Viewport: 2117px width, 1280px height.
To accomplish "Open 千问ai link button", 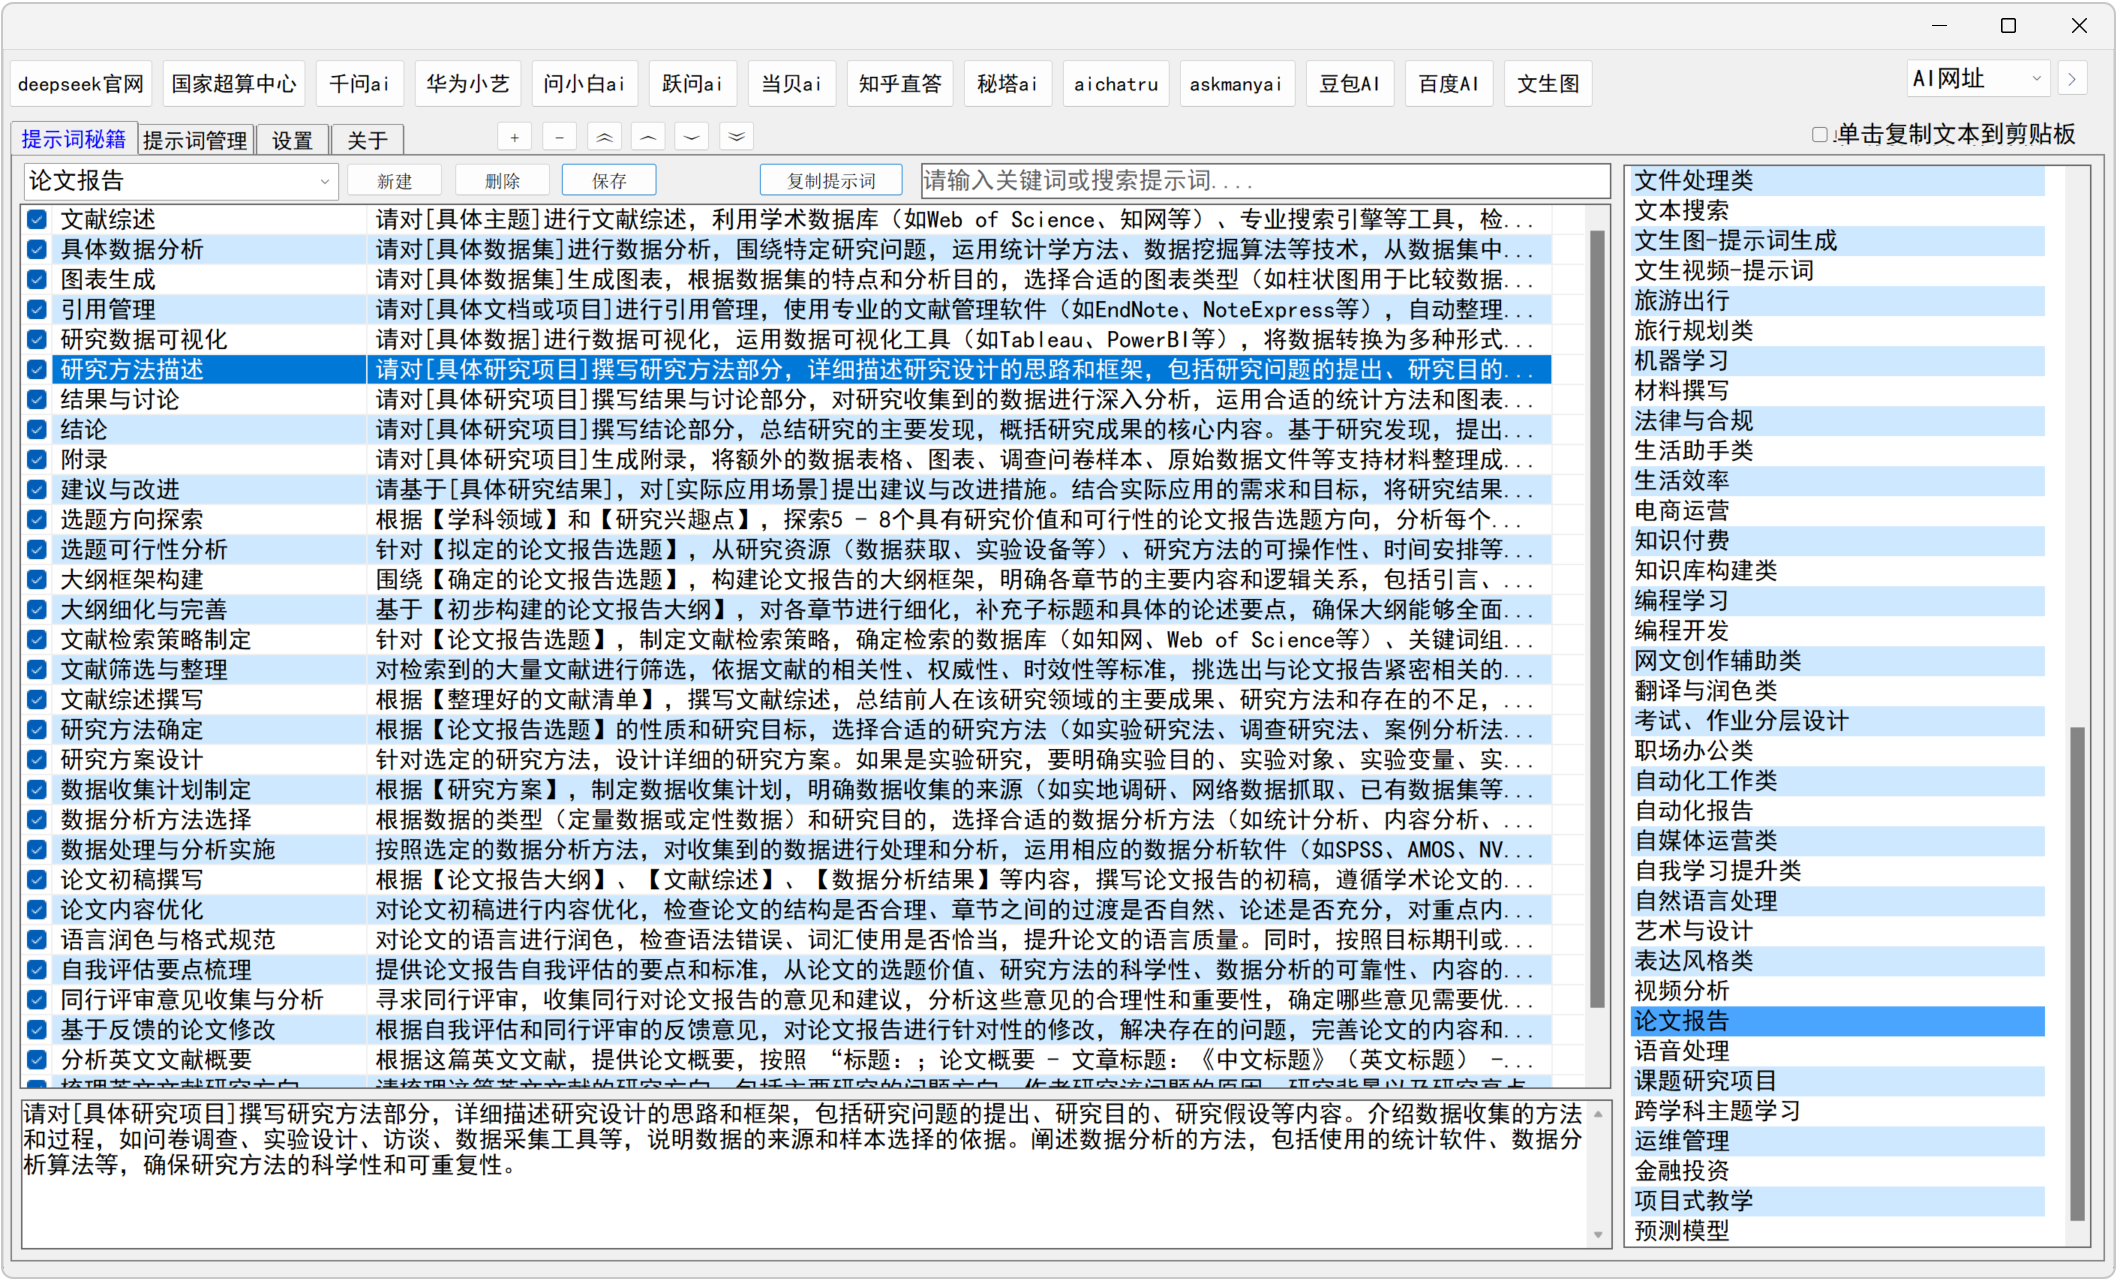I will click(x=359, y=84).
